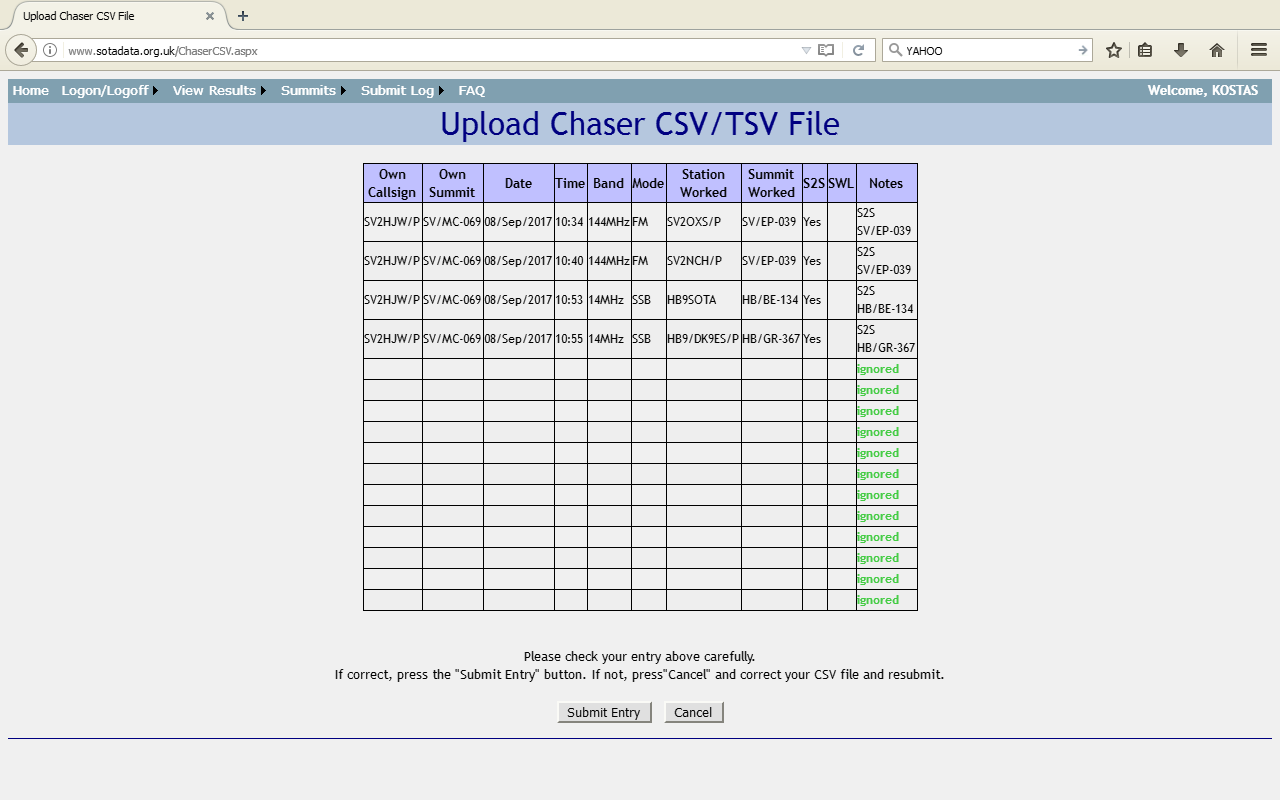Click the Home navigation link

30,91
